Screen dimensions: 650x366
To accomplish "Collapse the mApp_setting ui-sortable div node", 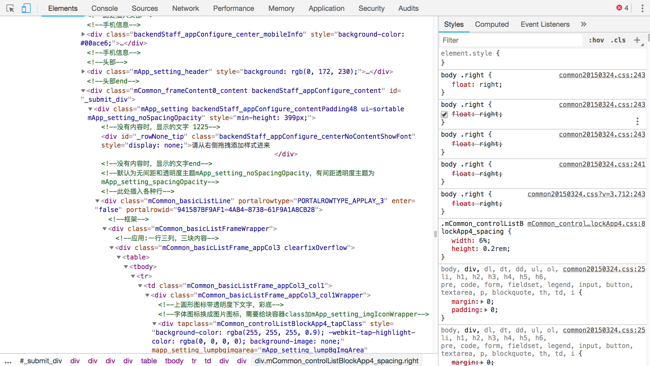I will coord(90,109).
